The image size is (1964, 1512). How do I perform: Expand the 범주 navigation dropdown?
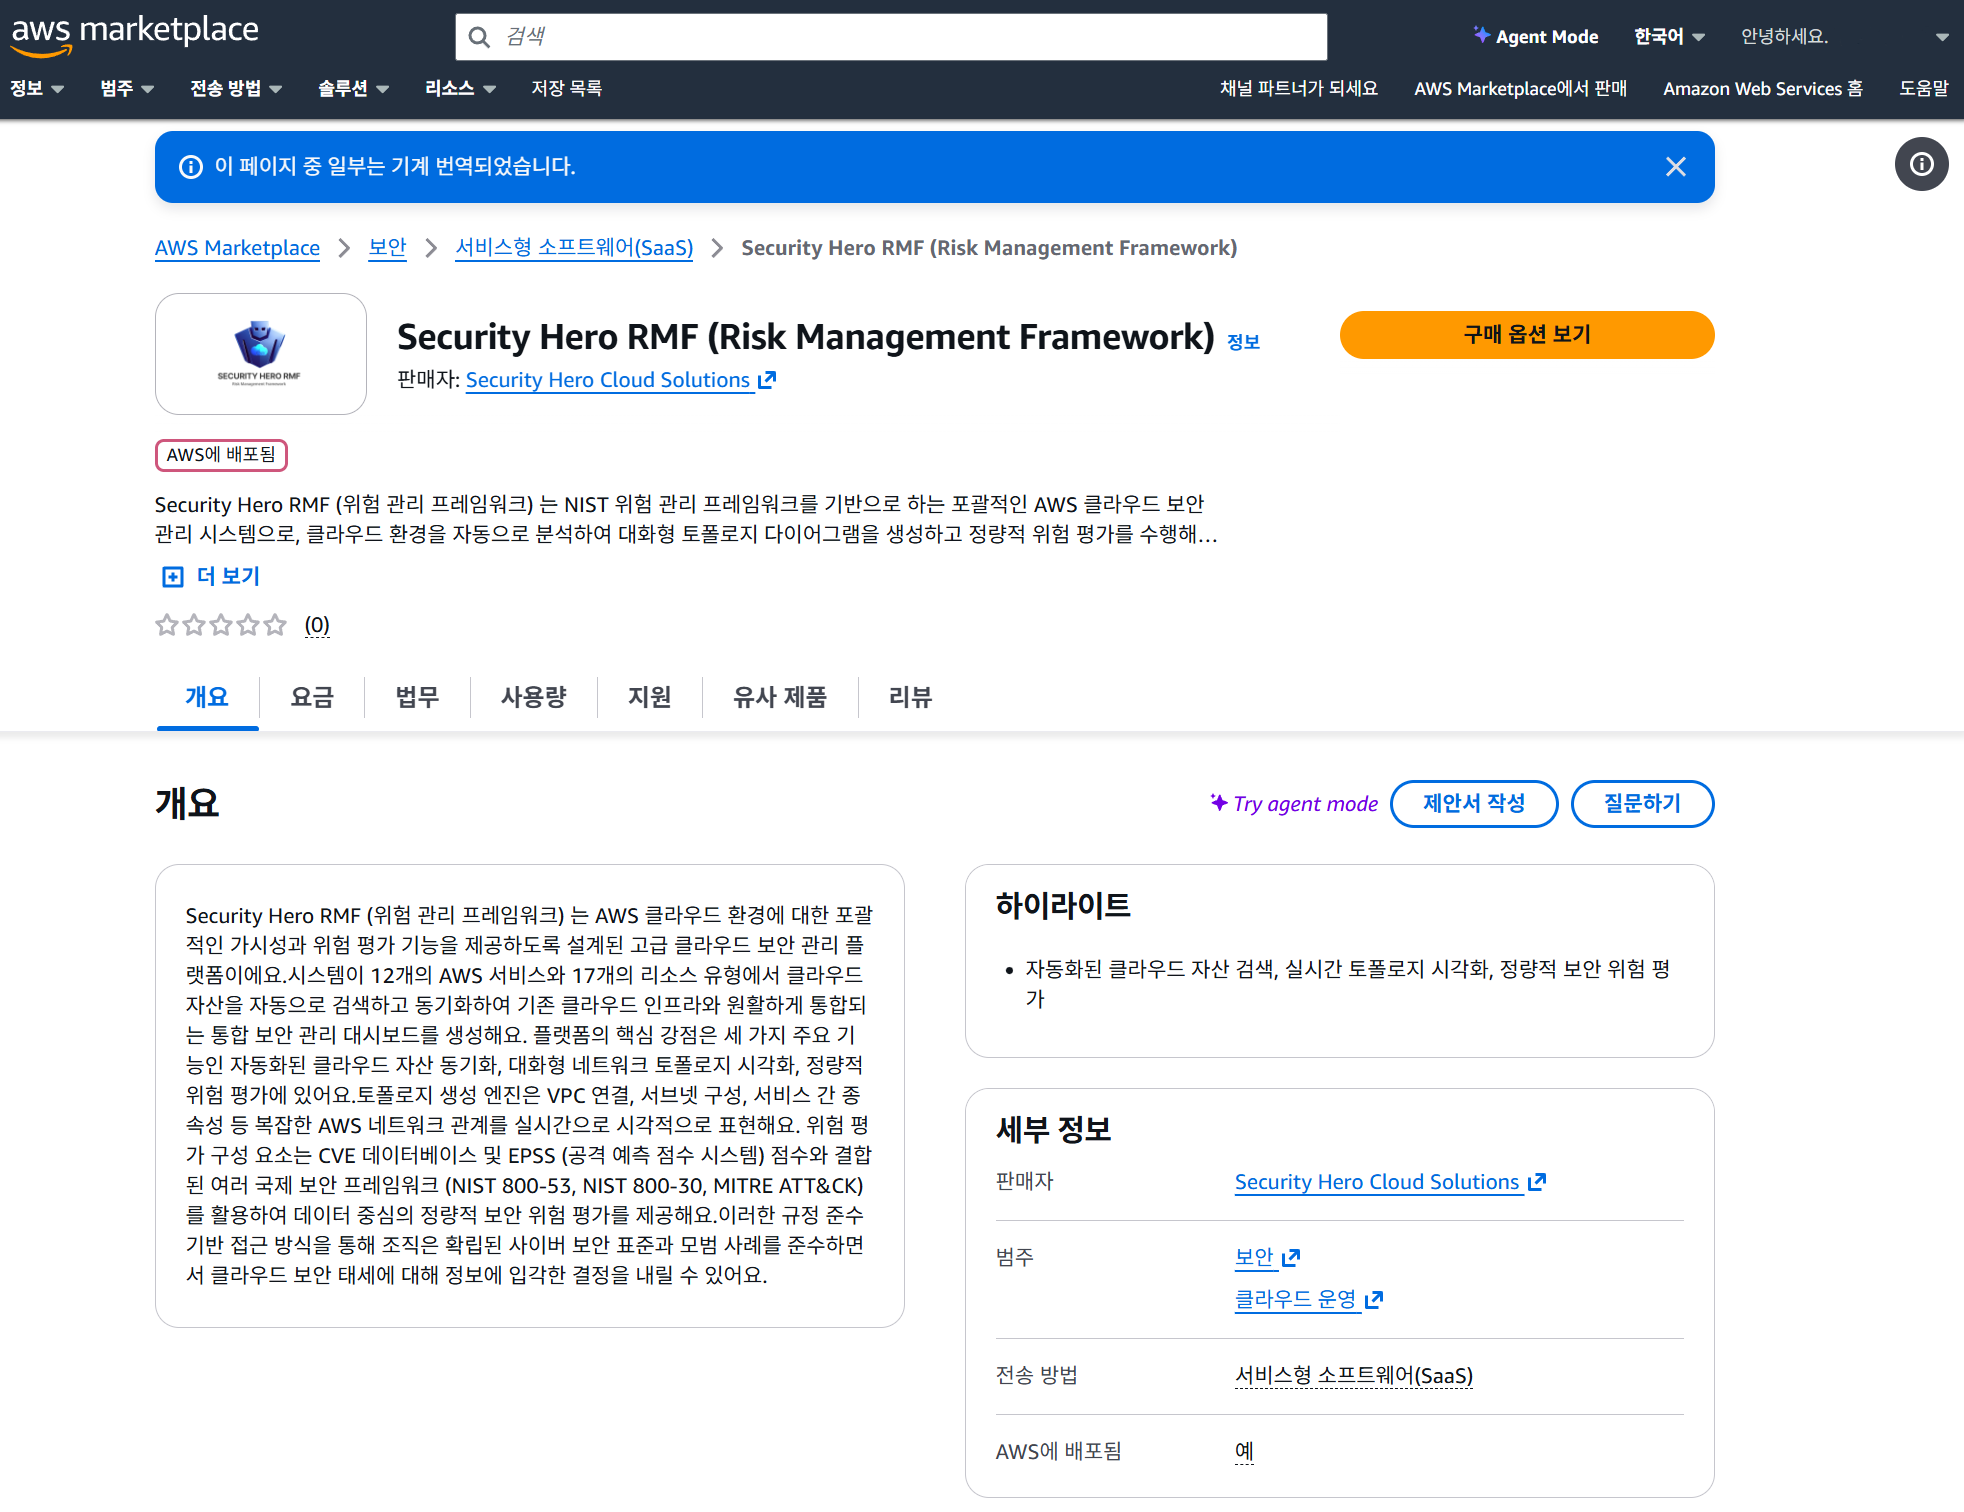tap(127, 89)
